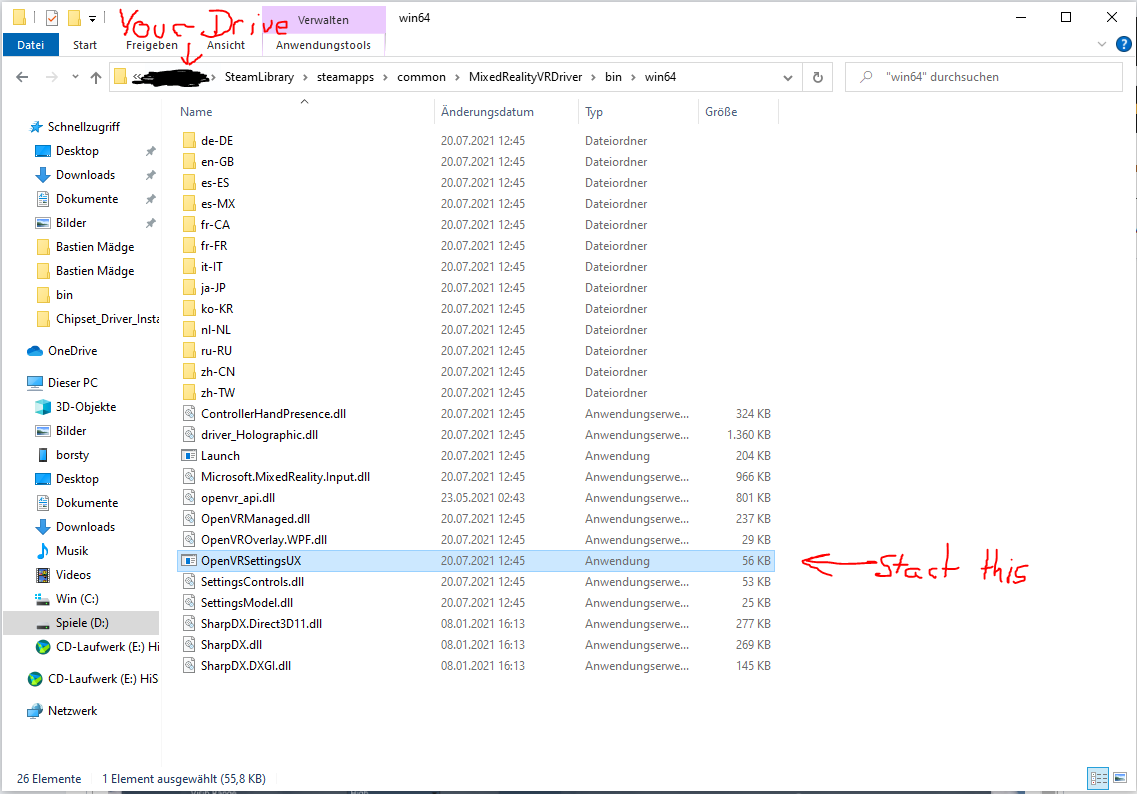Viewport: 1137px width, 794px height.
Task: Select openvr_api.dll file icon
Action: point(189,498)
